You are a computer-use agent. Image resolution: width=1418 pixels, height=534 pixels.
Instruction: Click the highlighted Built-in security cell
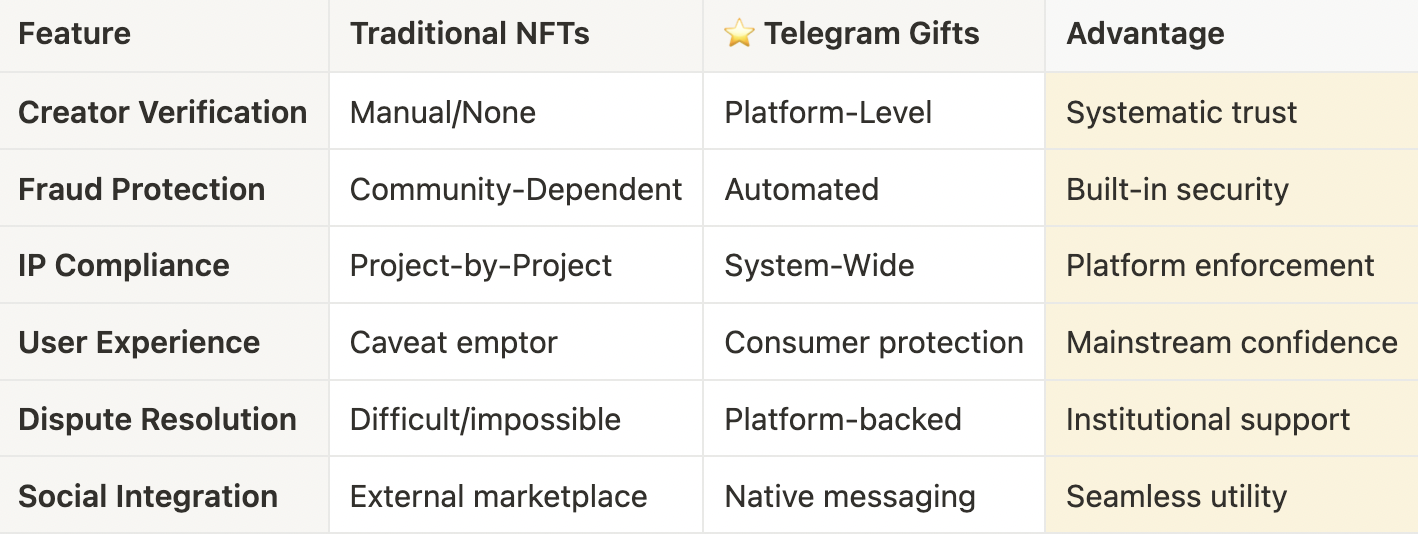[x=1231, y=189]
